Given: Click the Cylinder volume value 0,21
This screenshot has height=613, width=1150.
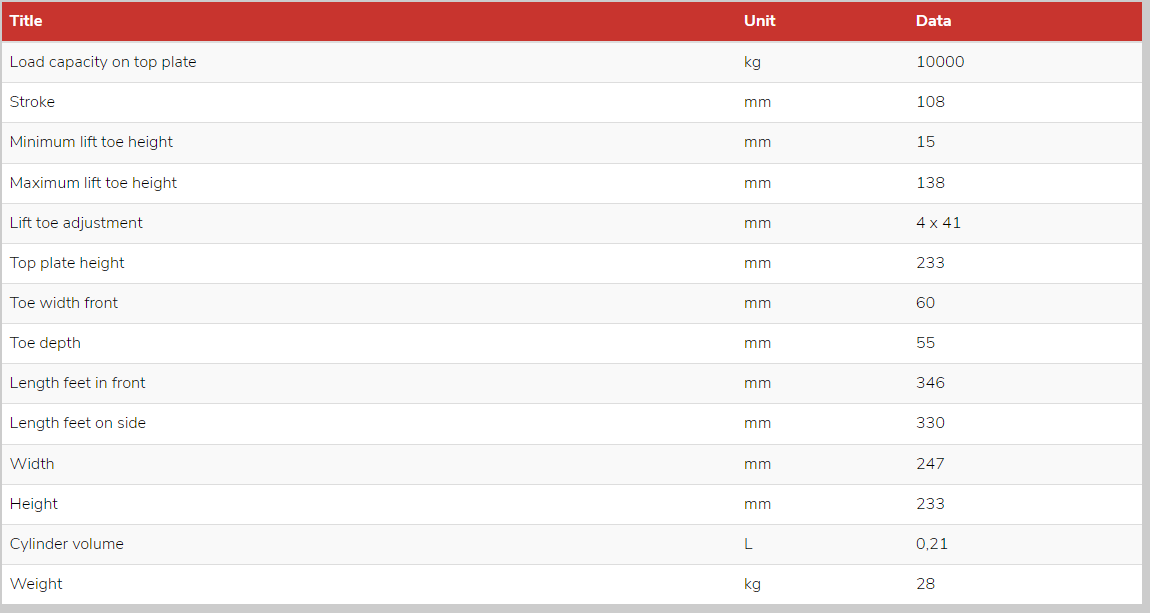Looking at the screenshot, I should point(931,543).
